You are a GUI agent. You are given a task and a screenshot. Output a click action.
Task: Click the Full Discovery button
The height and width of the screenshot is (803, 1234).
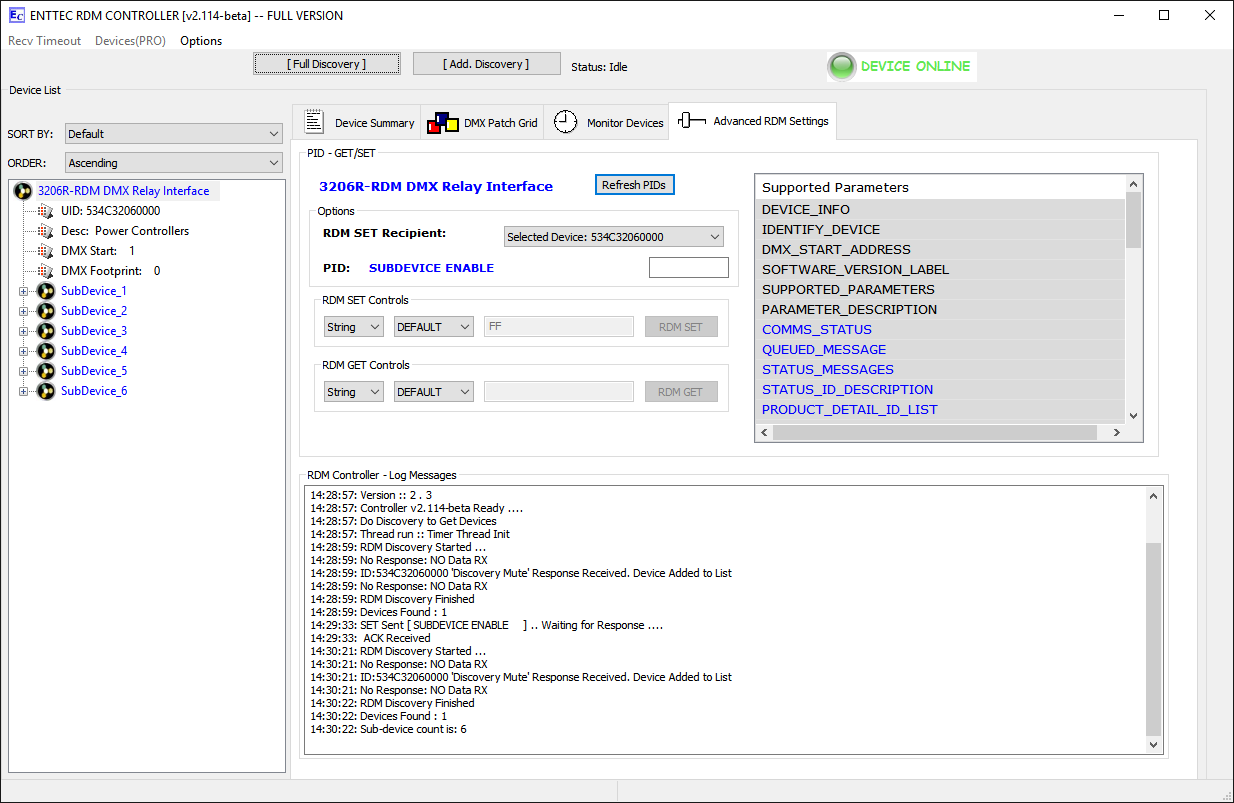[327, 64]
